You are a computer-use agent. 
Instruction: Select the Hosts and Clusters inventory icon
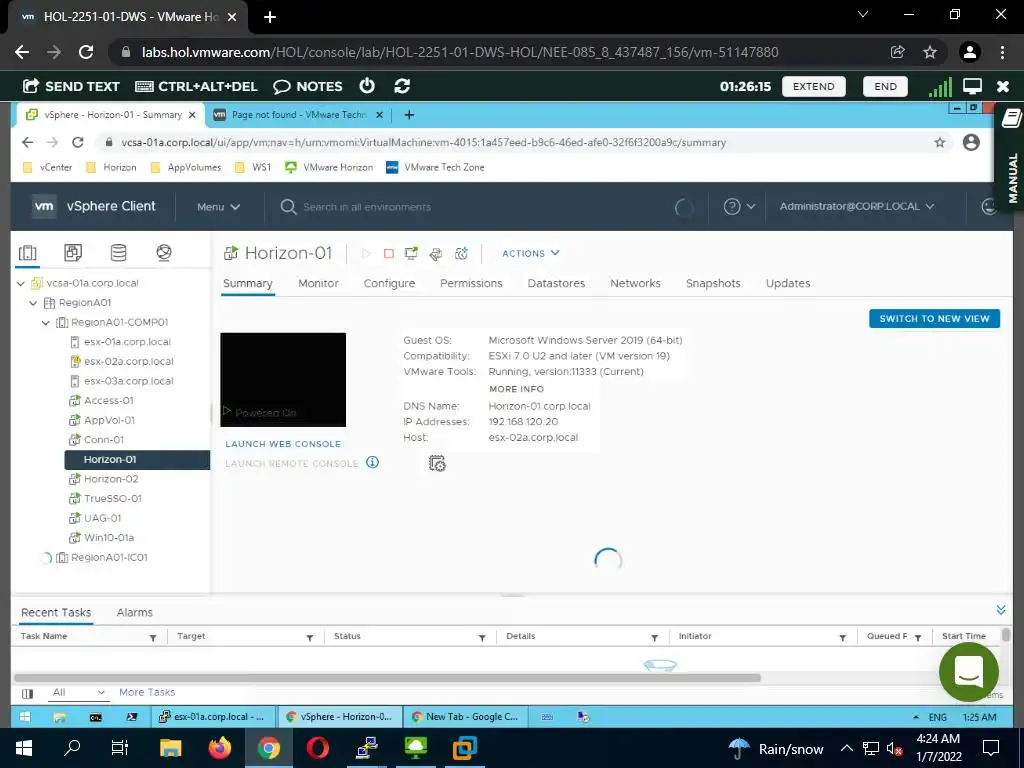(27, 253)
